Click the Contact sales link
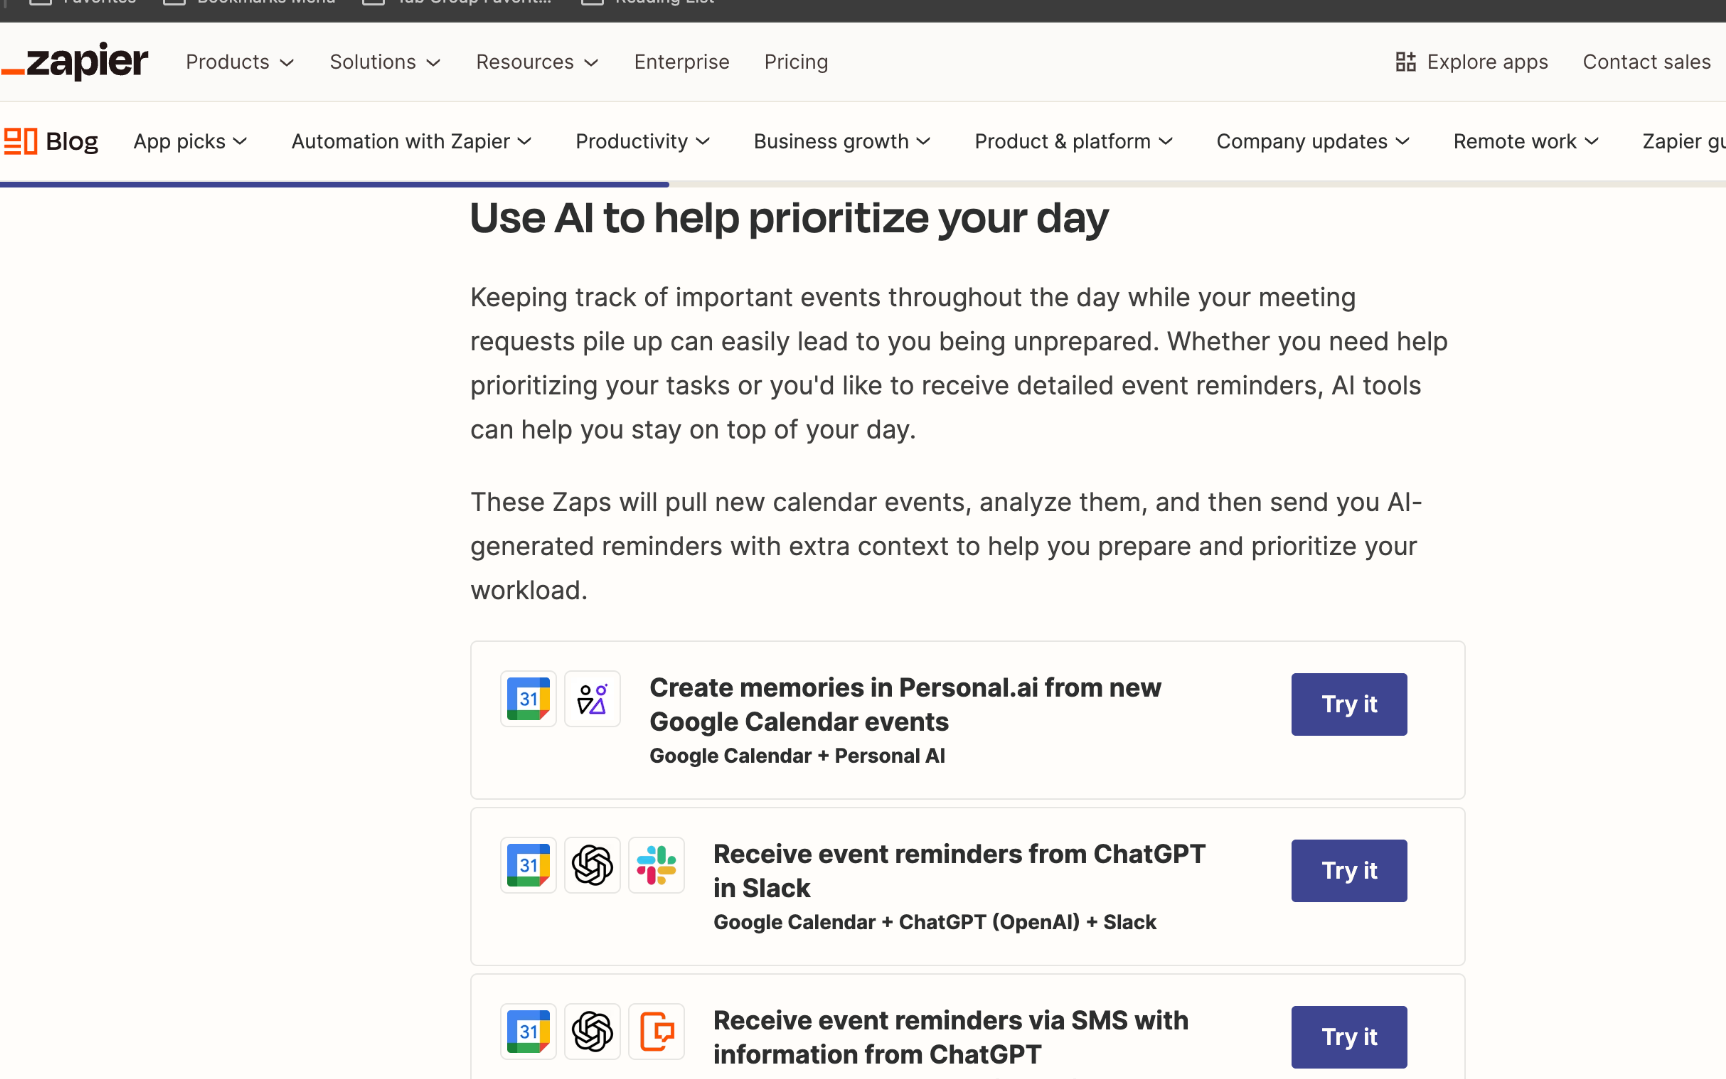This screenshot has width=1726, height=1079. coord(1646,61)
